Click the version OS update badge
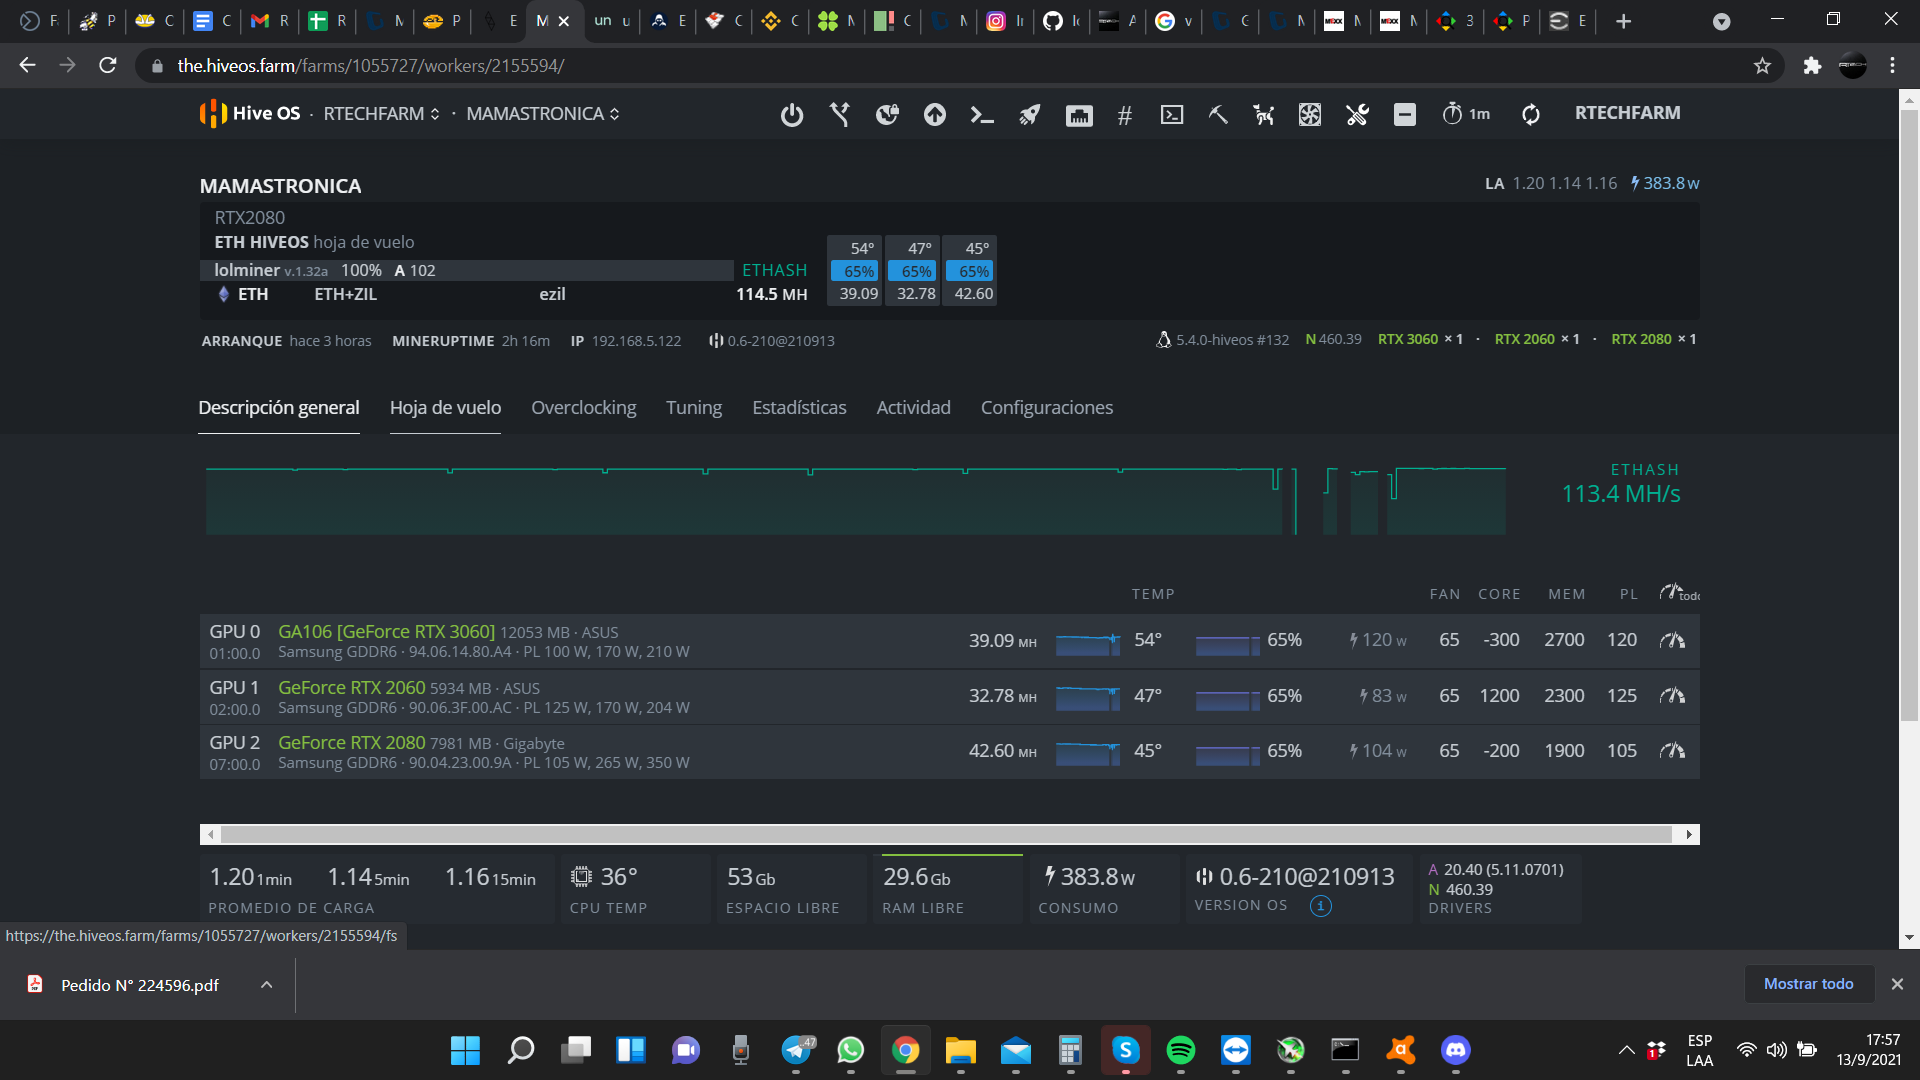The width and height of the screenshot is (1920, 1080). 1320,906
